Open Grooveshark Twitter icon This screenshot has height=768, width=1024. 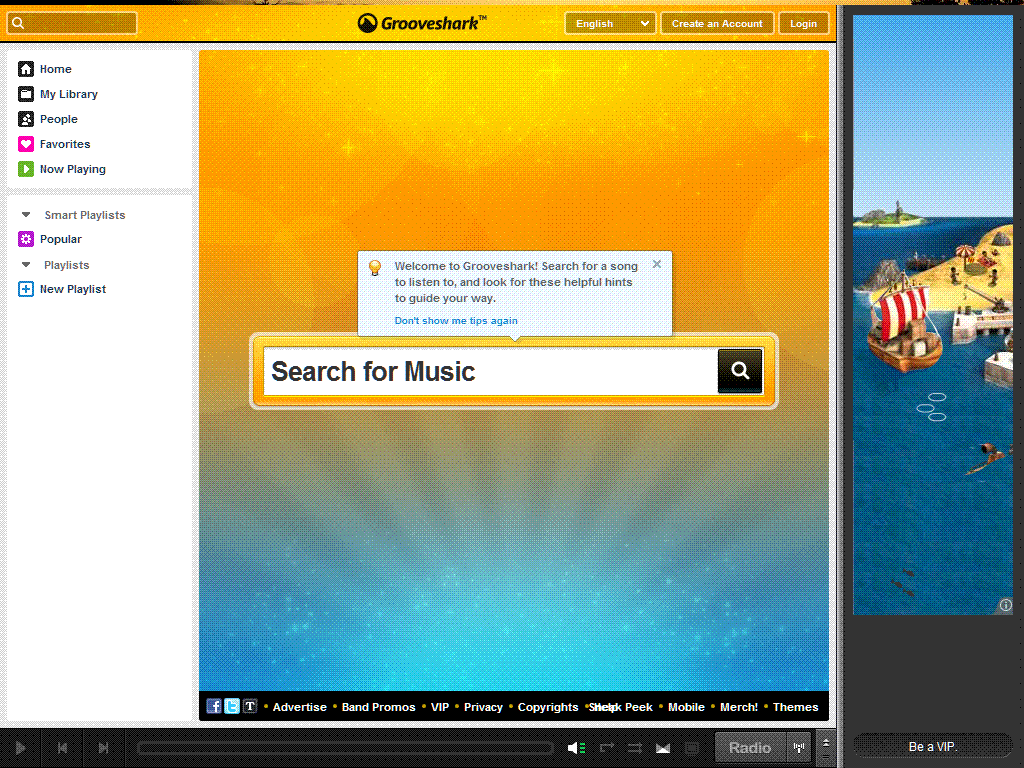coord(232,706)
